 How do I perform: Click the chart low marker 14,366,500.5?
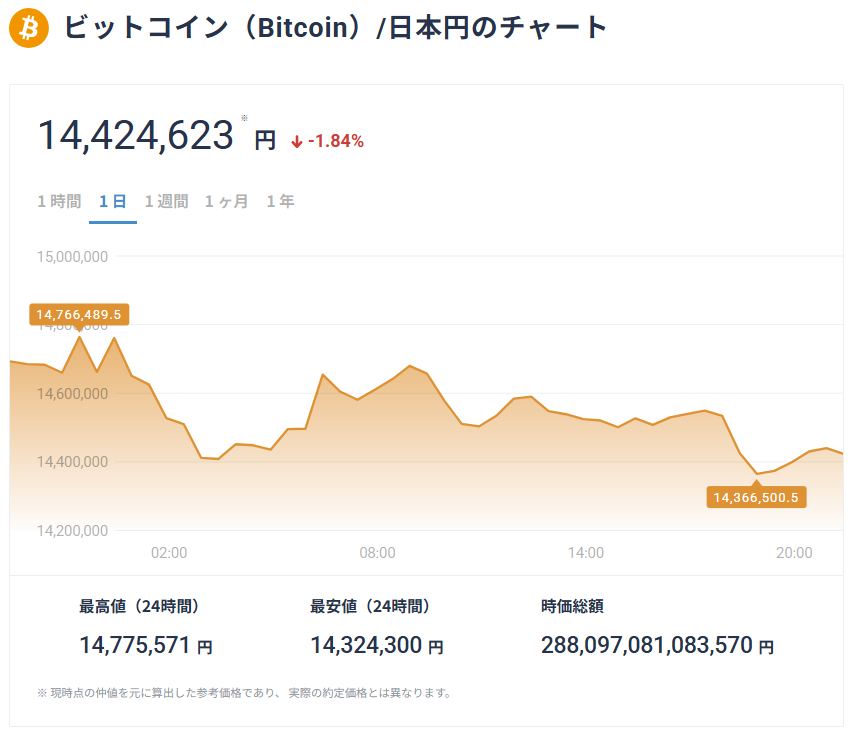tap(756, 497)
